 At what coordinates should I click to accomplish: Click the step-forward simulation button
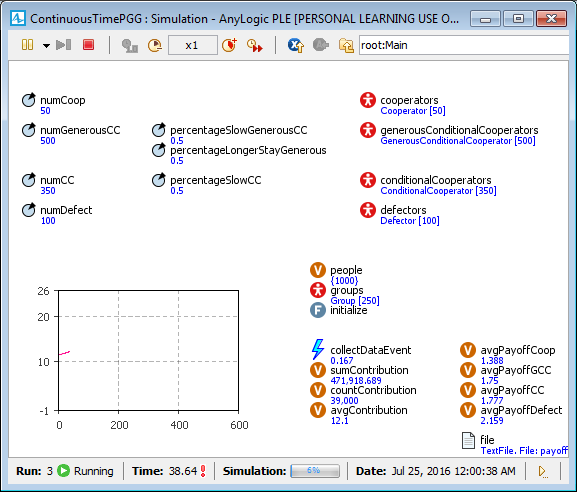pyautogui.click(x=63, y=45)
